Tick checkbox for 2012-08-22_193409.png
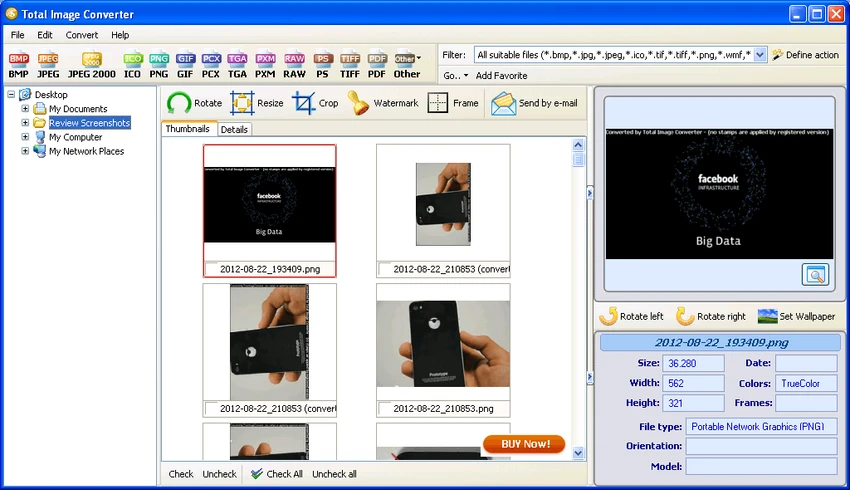 point(211,269)
